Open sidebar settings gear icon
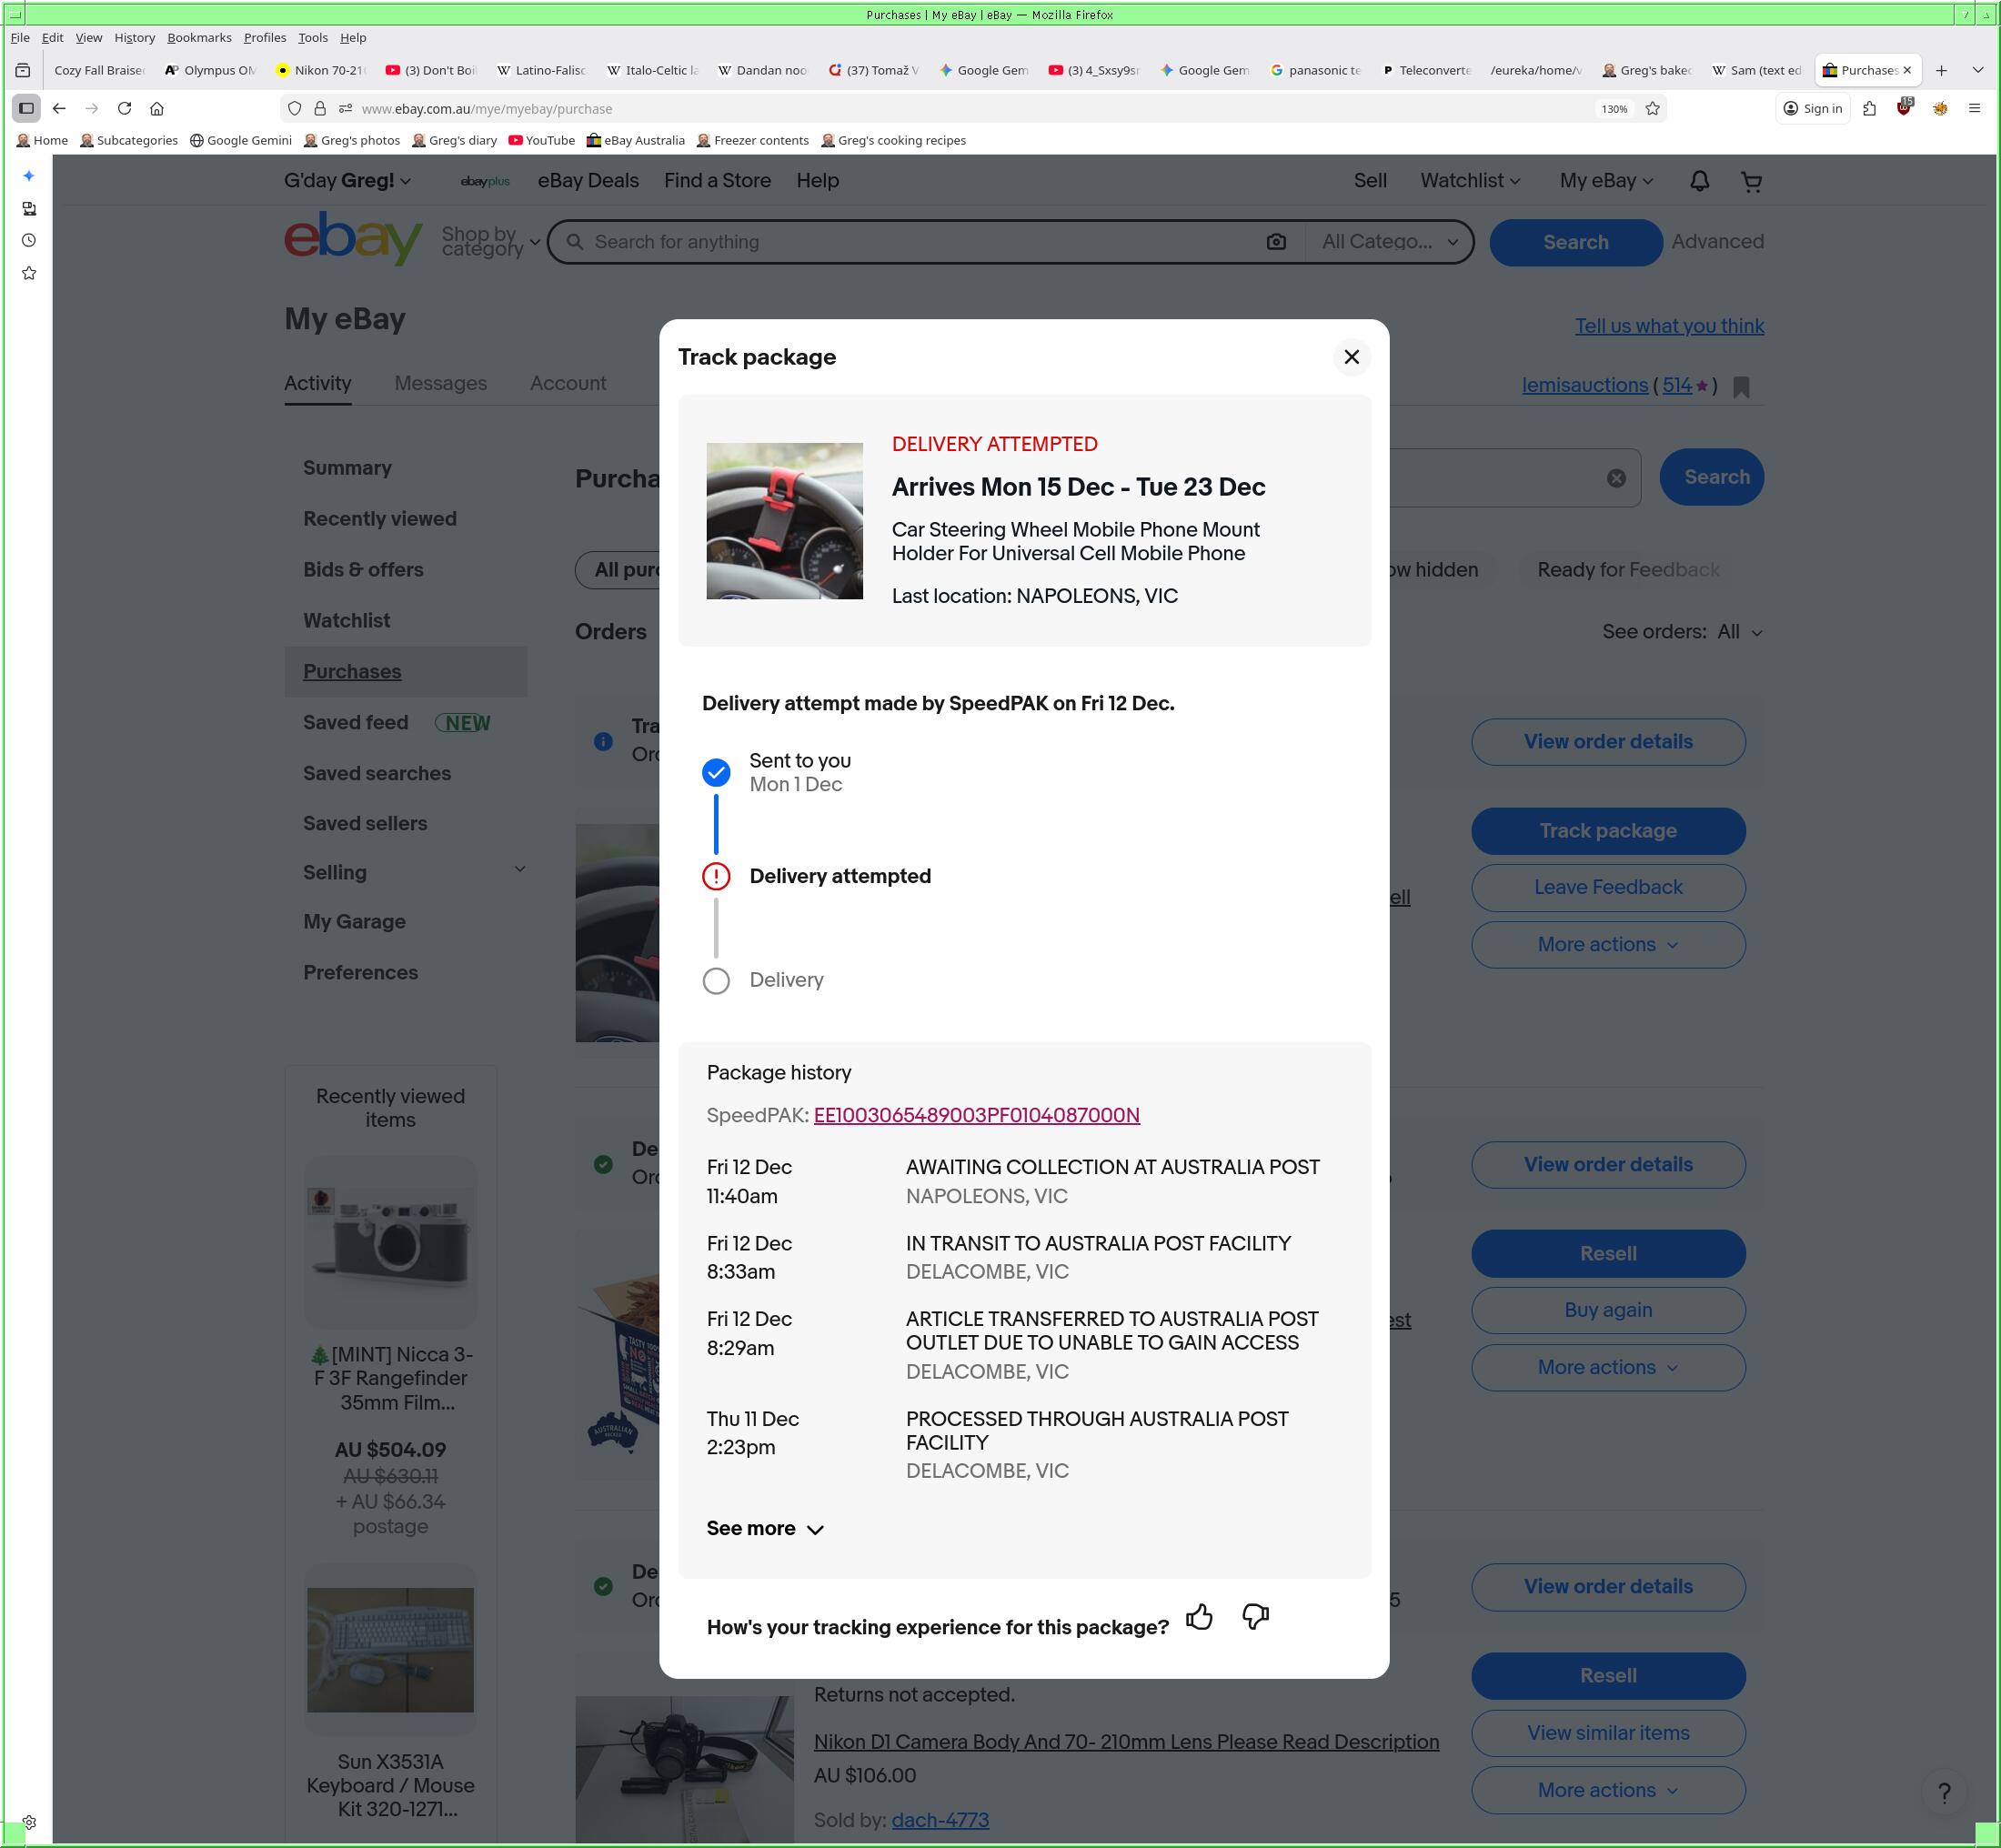 [29, 1822]
